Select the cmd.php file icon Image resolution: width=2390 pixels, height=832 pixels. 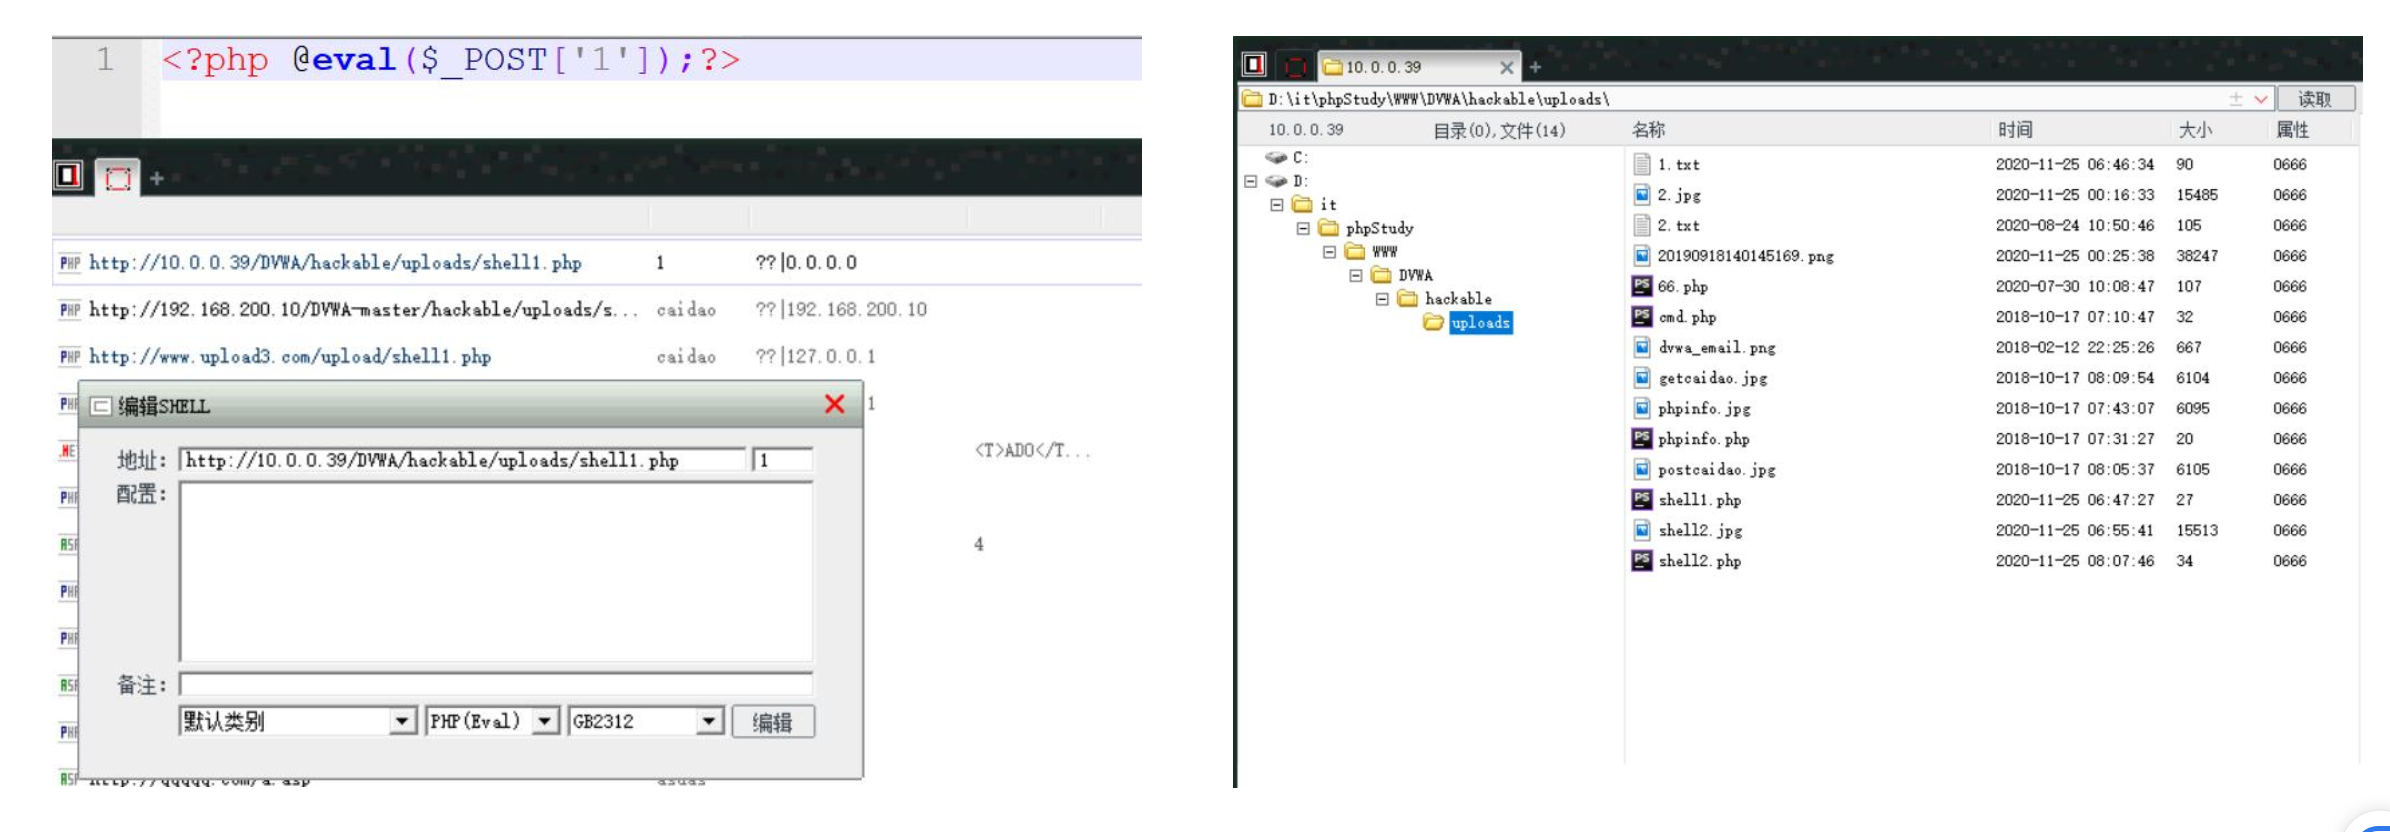[1641, 317]
